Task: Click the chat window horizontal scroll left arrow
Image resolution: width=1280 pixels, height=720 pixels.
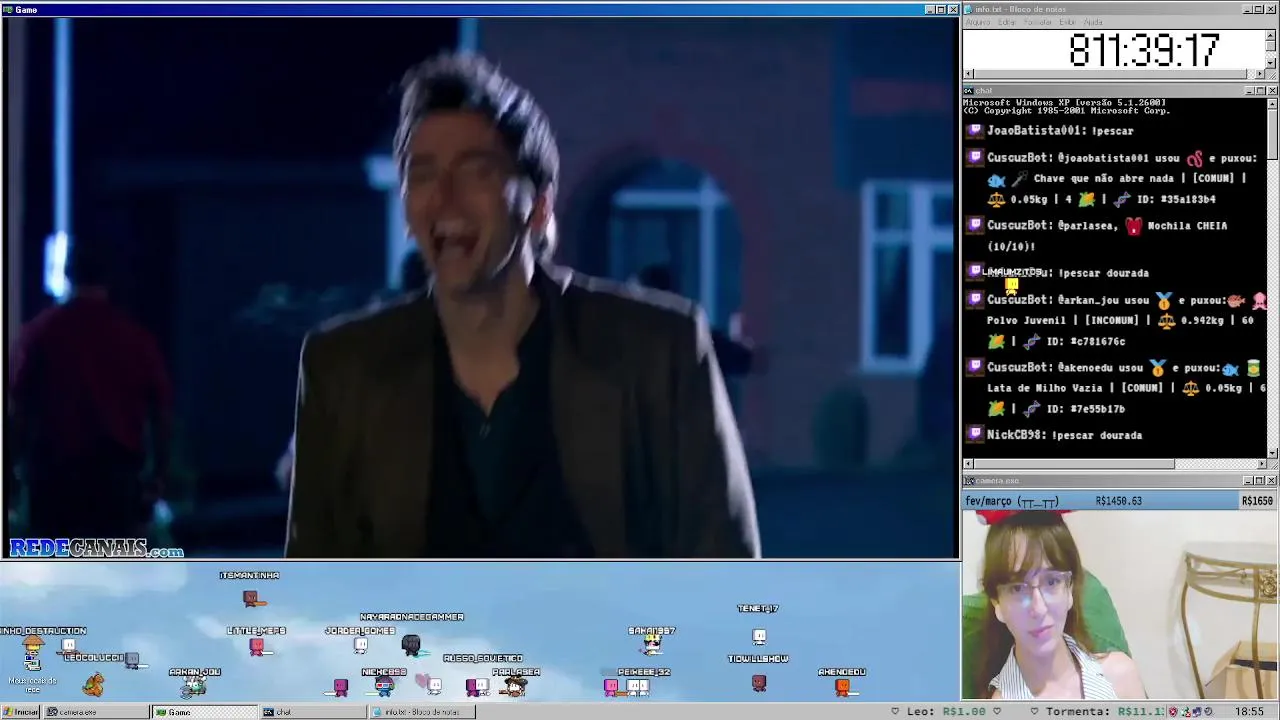Action: click(968, 464)
